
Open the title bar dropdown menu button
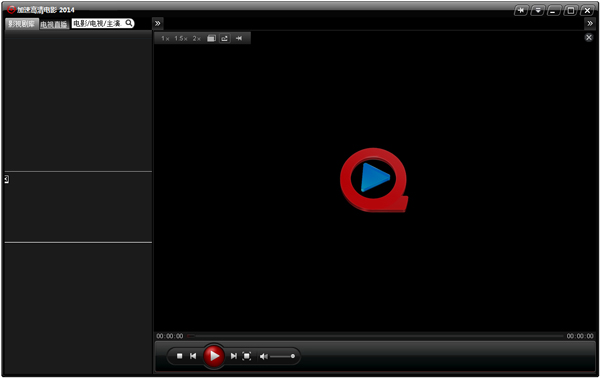coord(538,10)
